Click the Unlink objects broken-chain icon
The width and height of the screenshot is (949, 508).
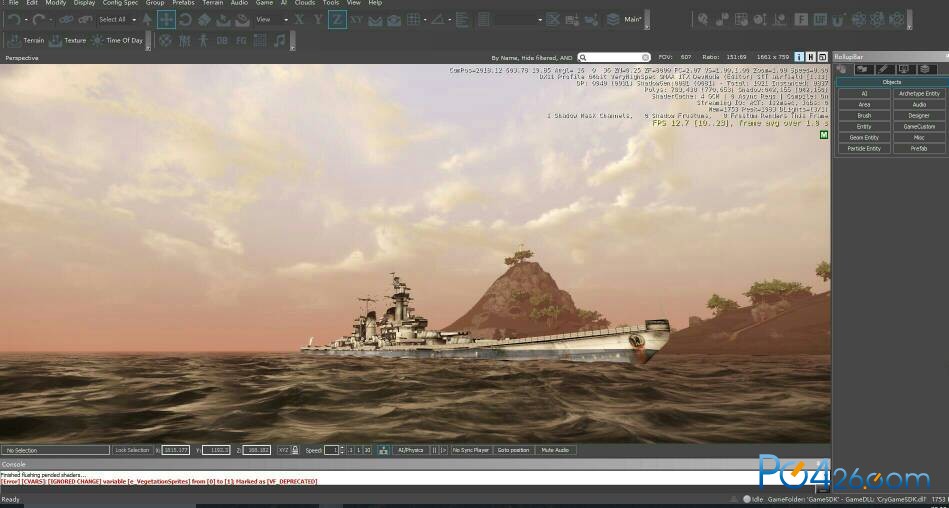coord(85,19)
